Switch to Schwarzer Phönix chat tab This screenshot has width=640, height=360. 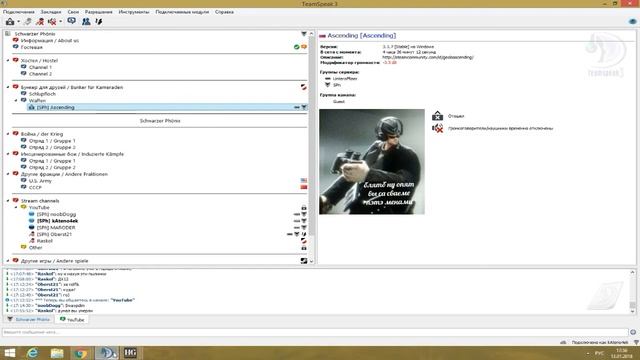[x=29, y=320]
